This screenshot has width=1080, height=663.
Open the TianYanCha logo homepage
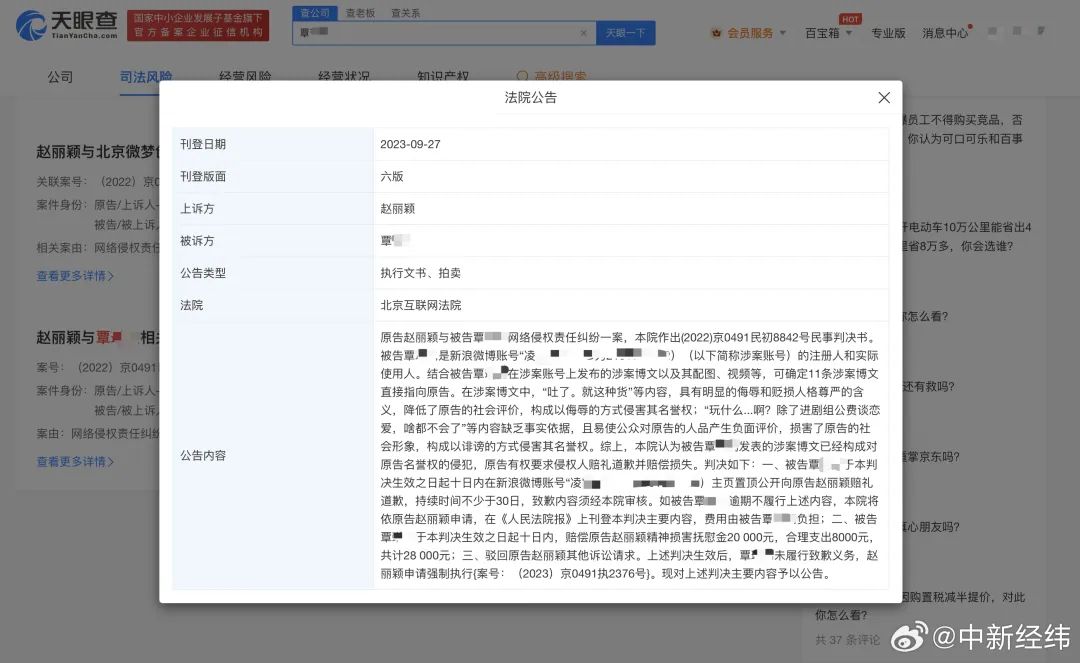click(x=67, y=25)
